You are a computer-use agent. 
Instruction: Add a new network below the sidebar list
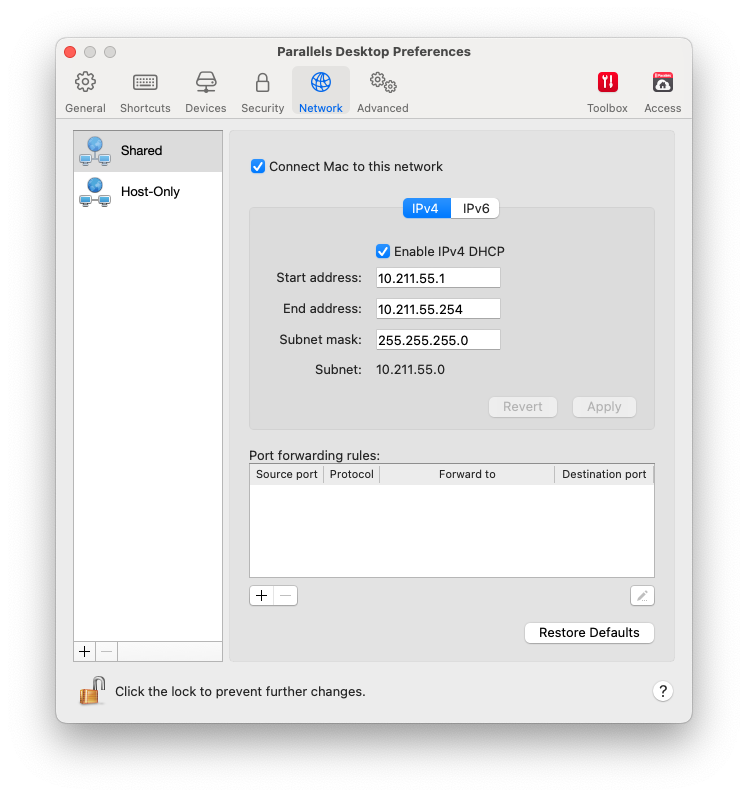pos(85,651)
